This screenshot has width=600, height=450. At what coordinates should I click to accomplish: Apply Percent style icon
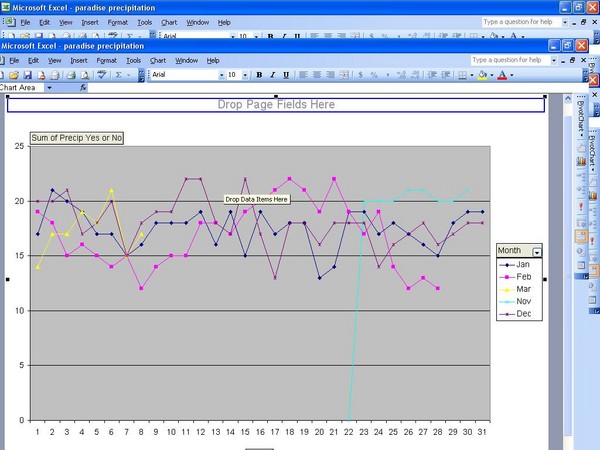374,75
